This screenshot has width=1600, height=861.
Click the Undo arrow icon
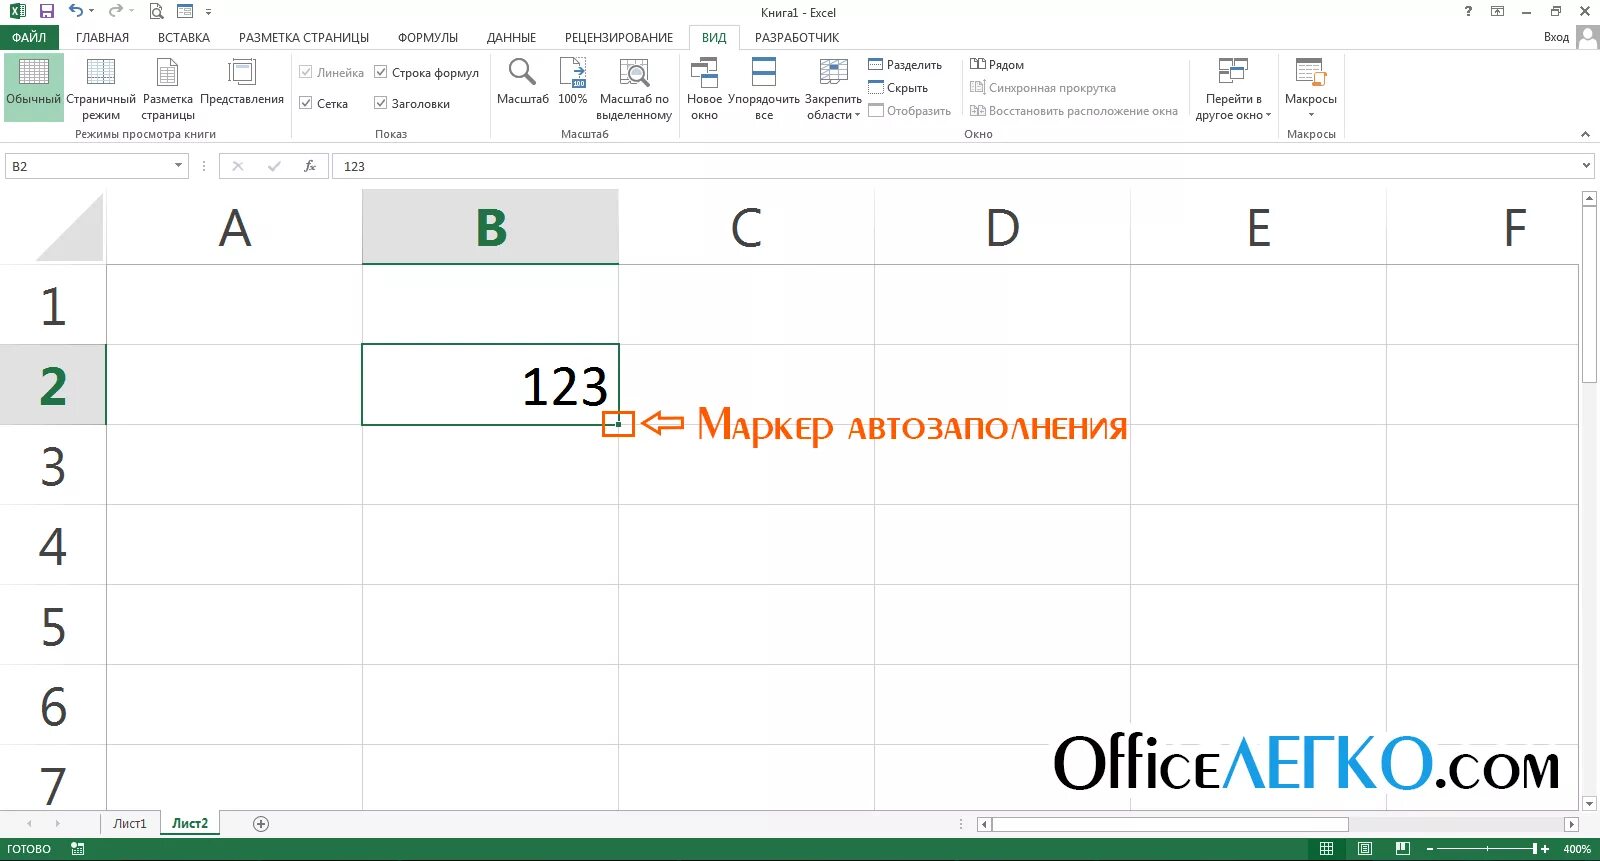tap(75, 11)
